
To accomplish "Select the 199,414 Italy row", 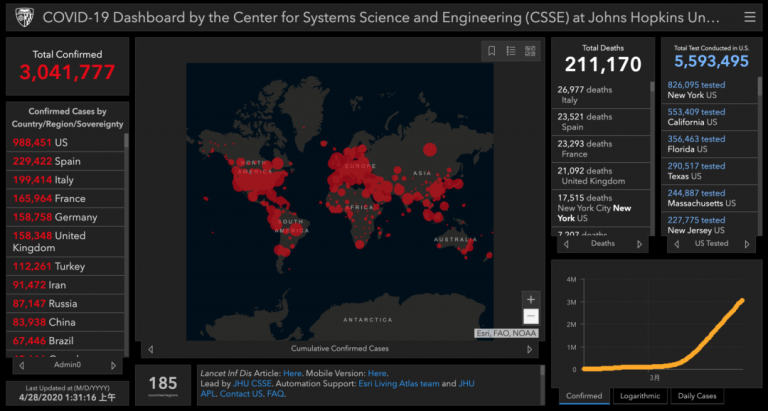I will tap(65, 180).
